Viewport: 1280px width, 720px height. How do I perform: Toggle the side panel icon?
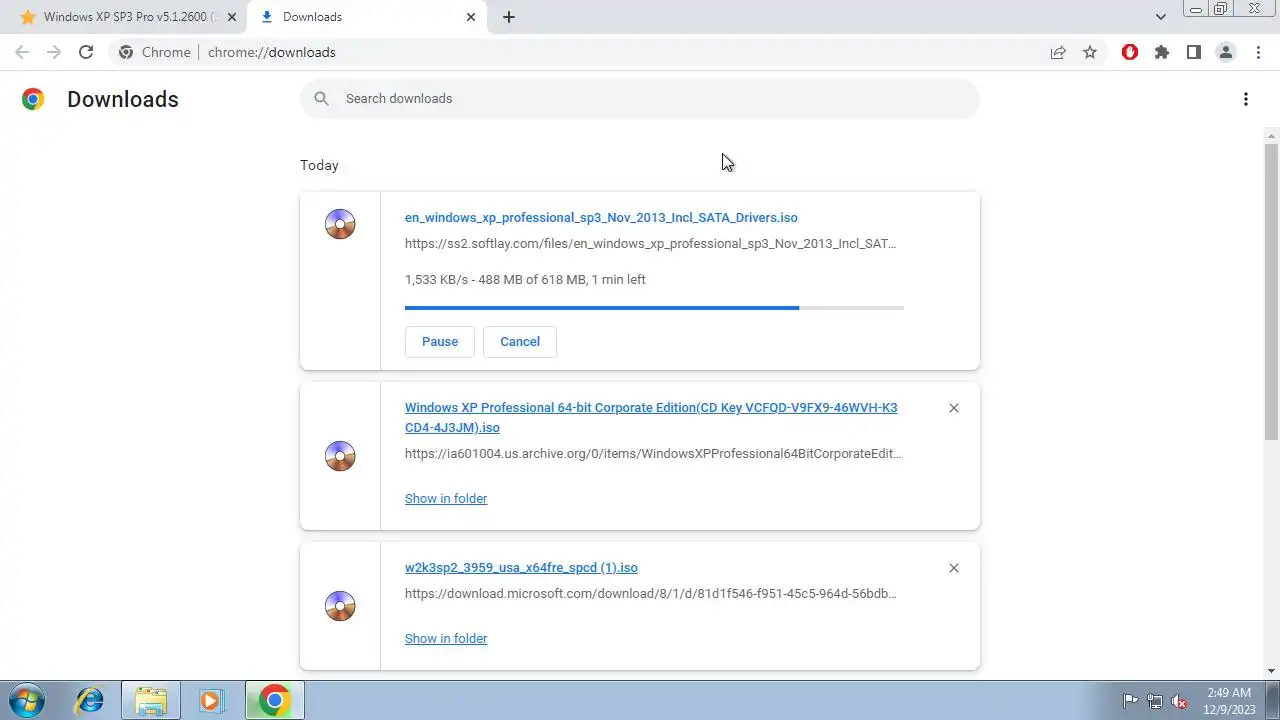(1194, 52)
